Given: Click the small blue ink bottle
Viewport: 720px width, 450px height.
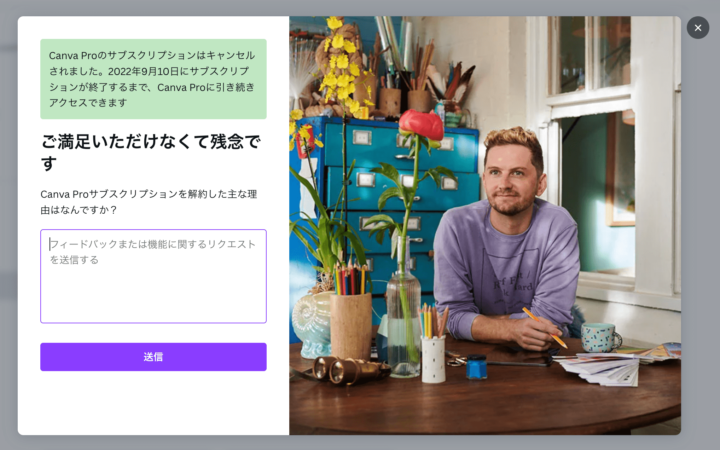Looking at the screenshot, I should click(476, 367).
